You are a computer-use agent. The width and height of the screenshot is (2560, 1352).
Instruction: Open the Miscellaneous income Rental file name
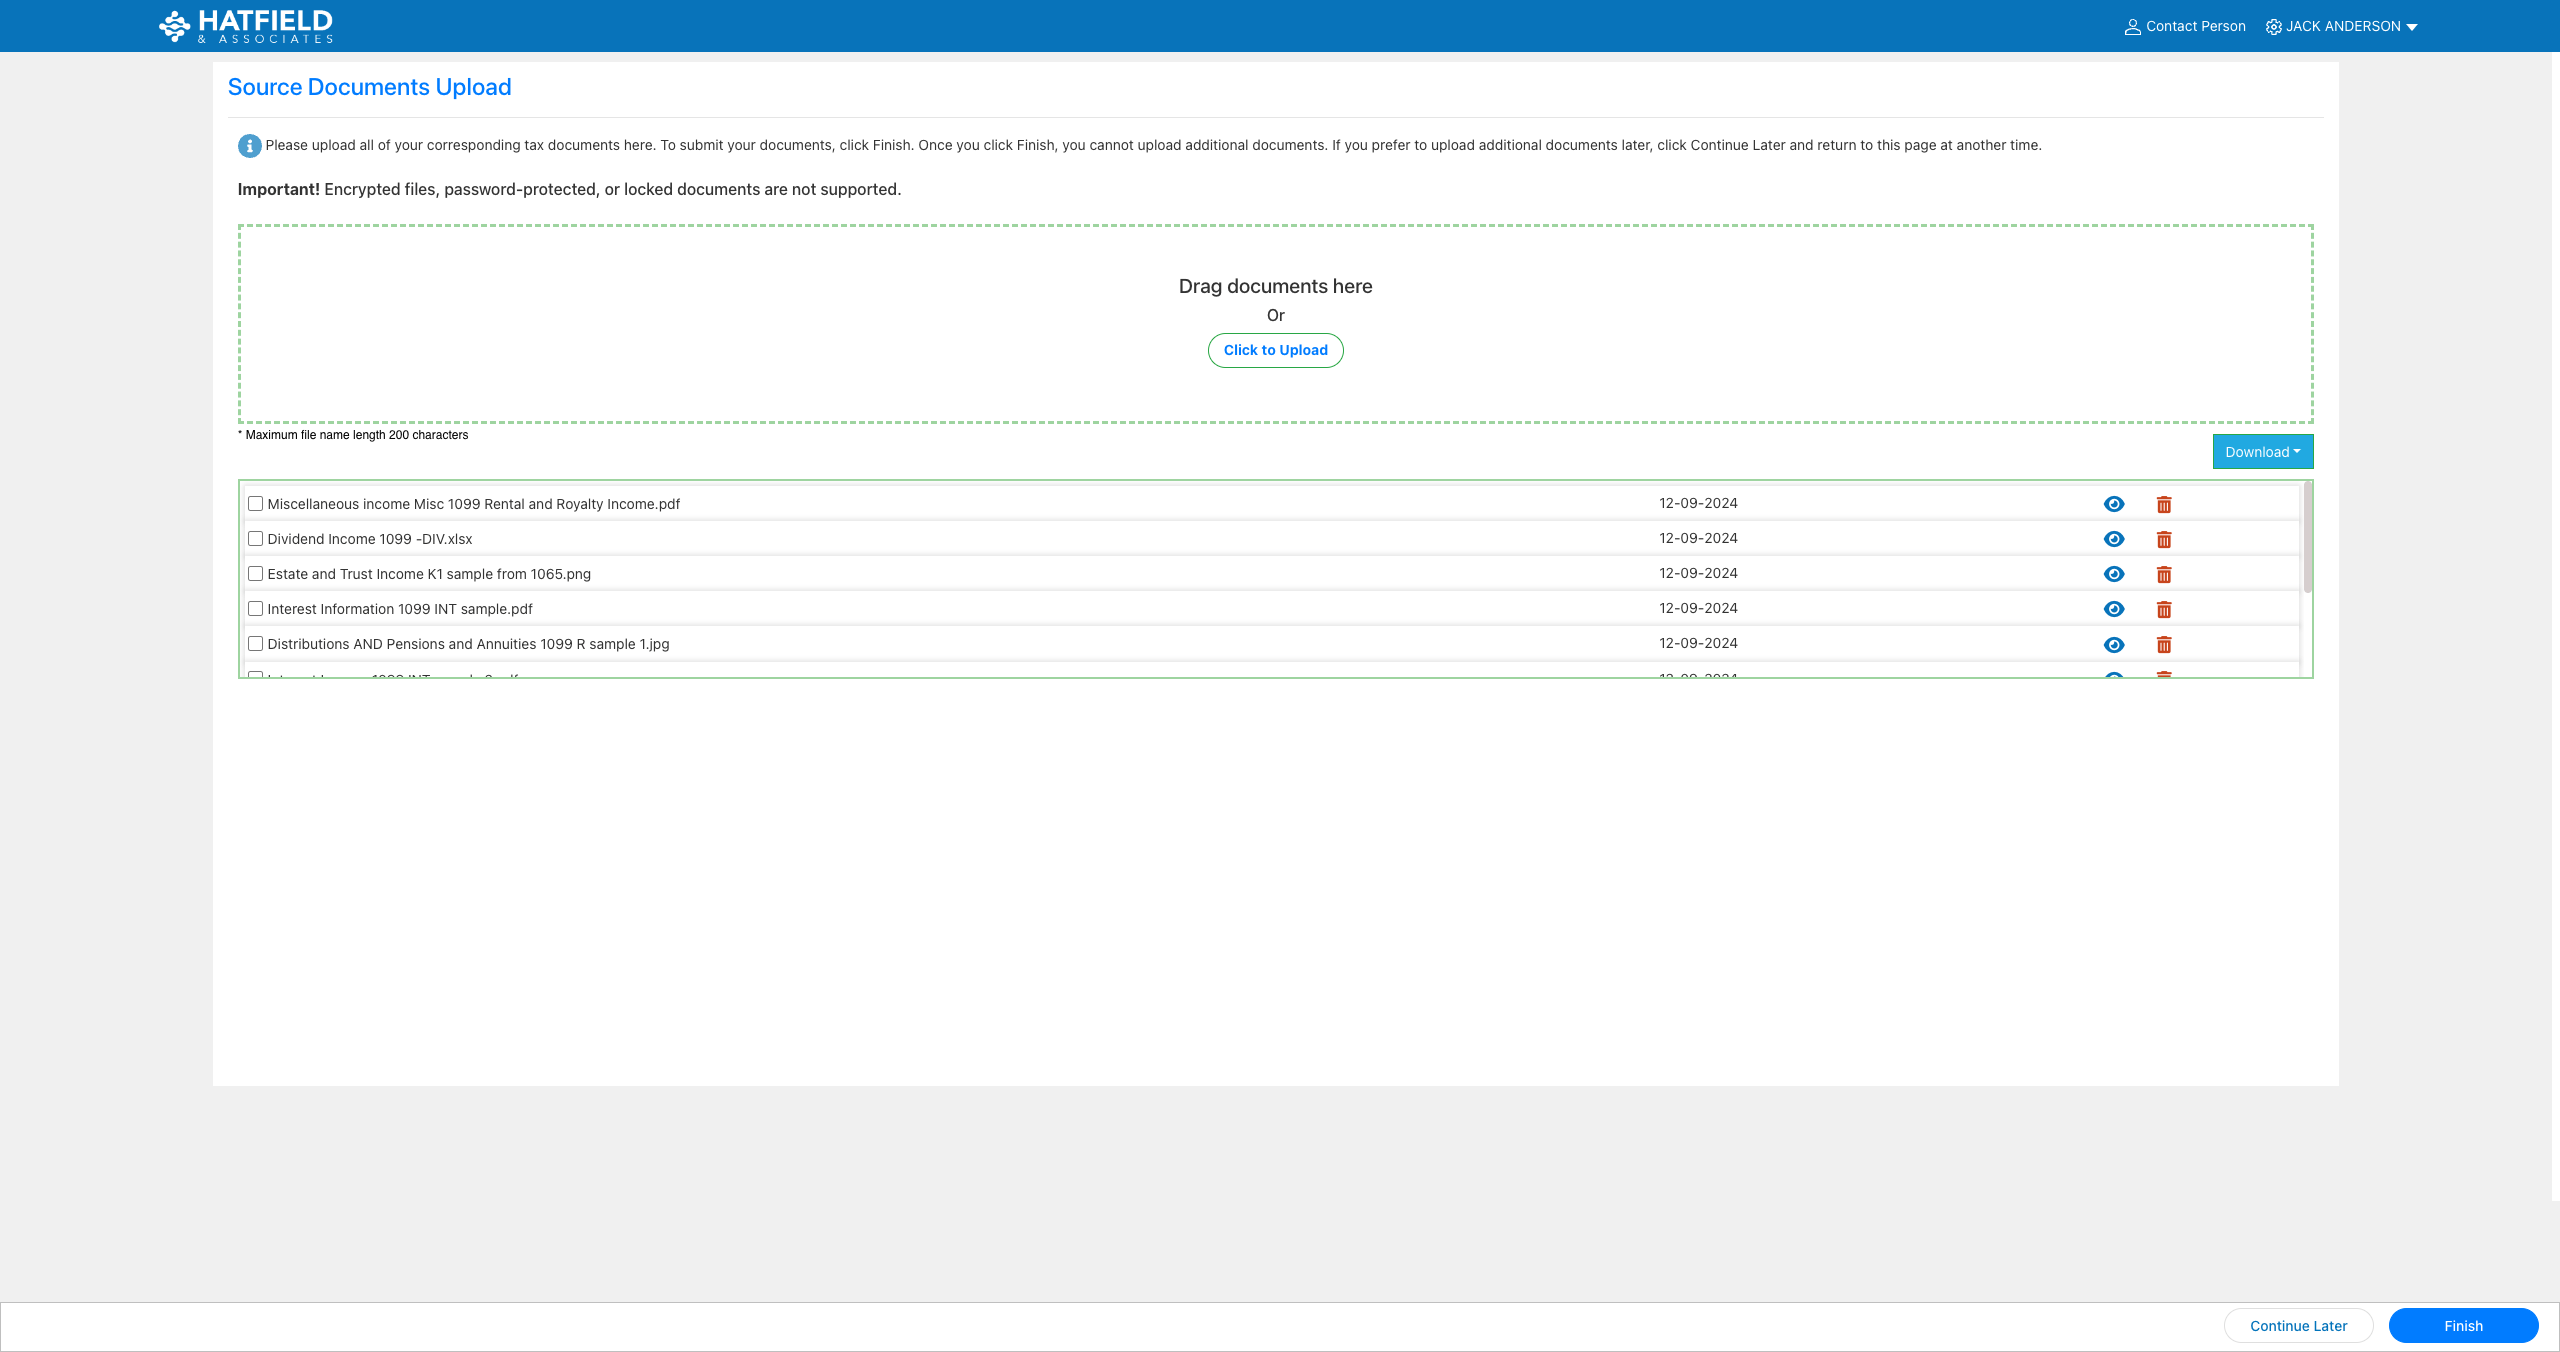(473, 503)
